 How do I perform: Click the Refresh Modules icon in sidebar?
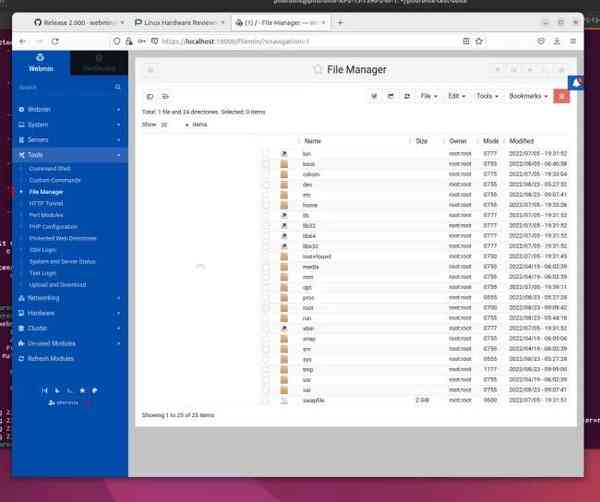point(22,358)
